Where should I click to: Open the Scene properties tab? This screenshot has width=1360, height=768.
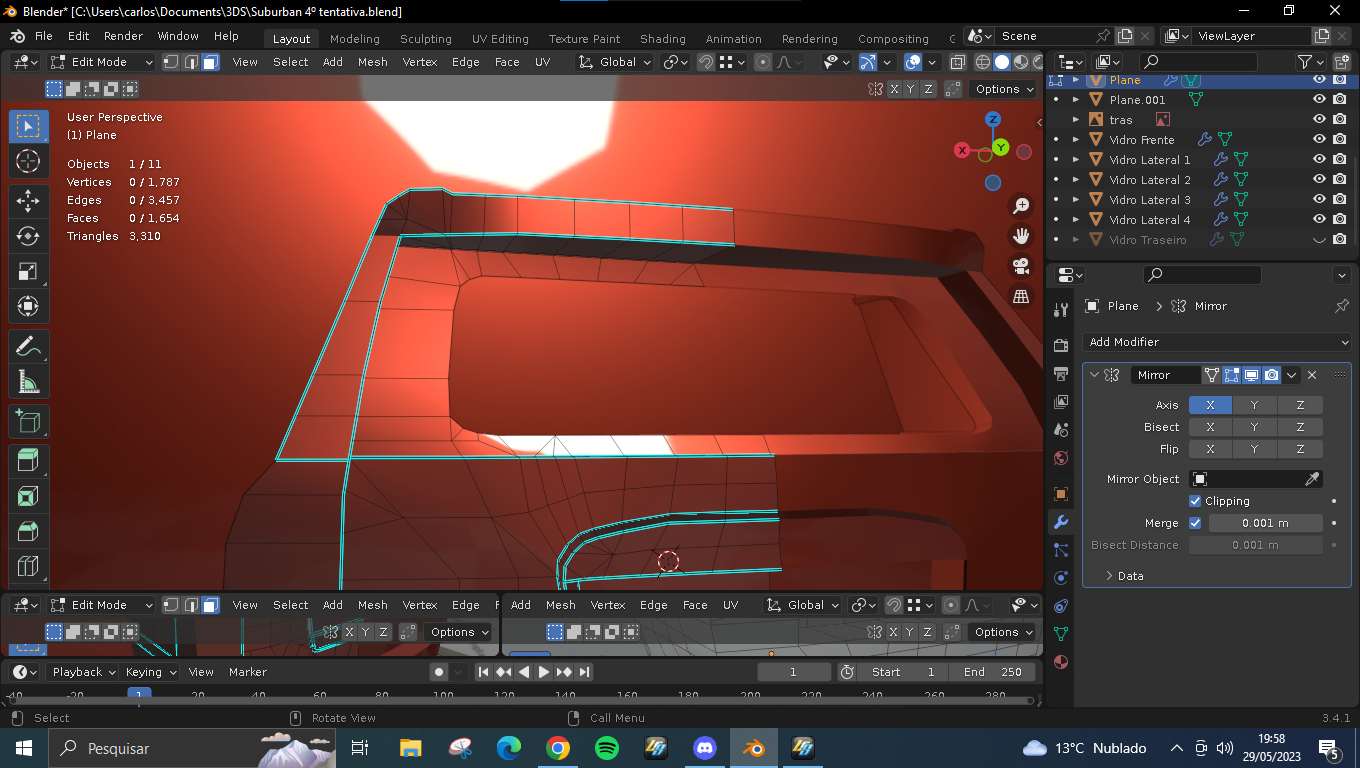tap(1061, 430)
